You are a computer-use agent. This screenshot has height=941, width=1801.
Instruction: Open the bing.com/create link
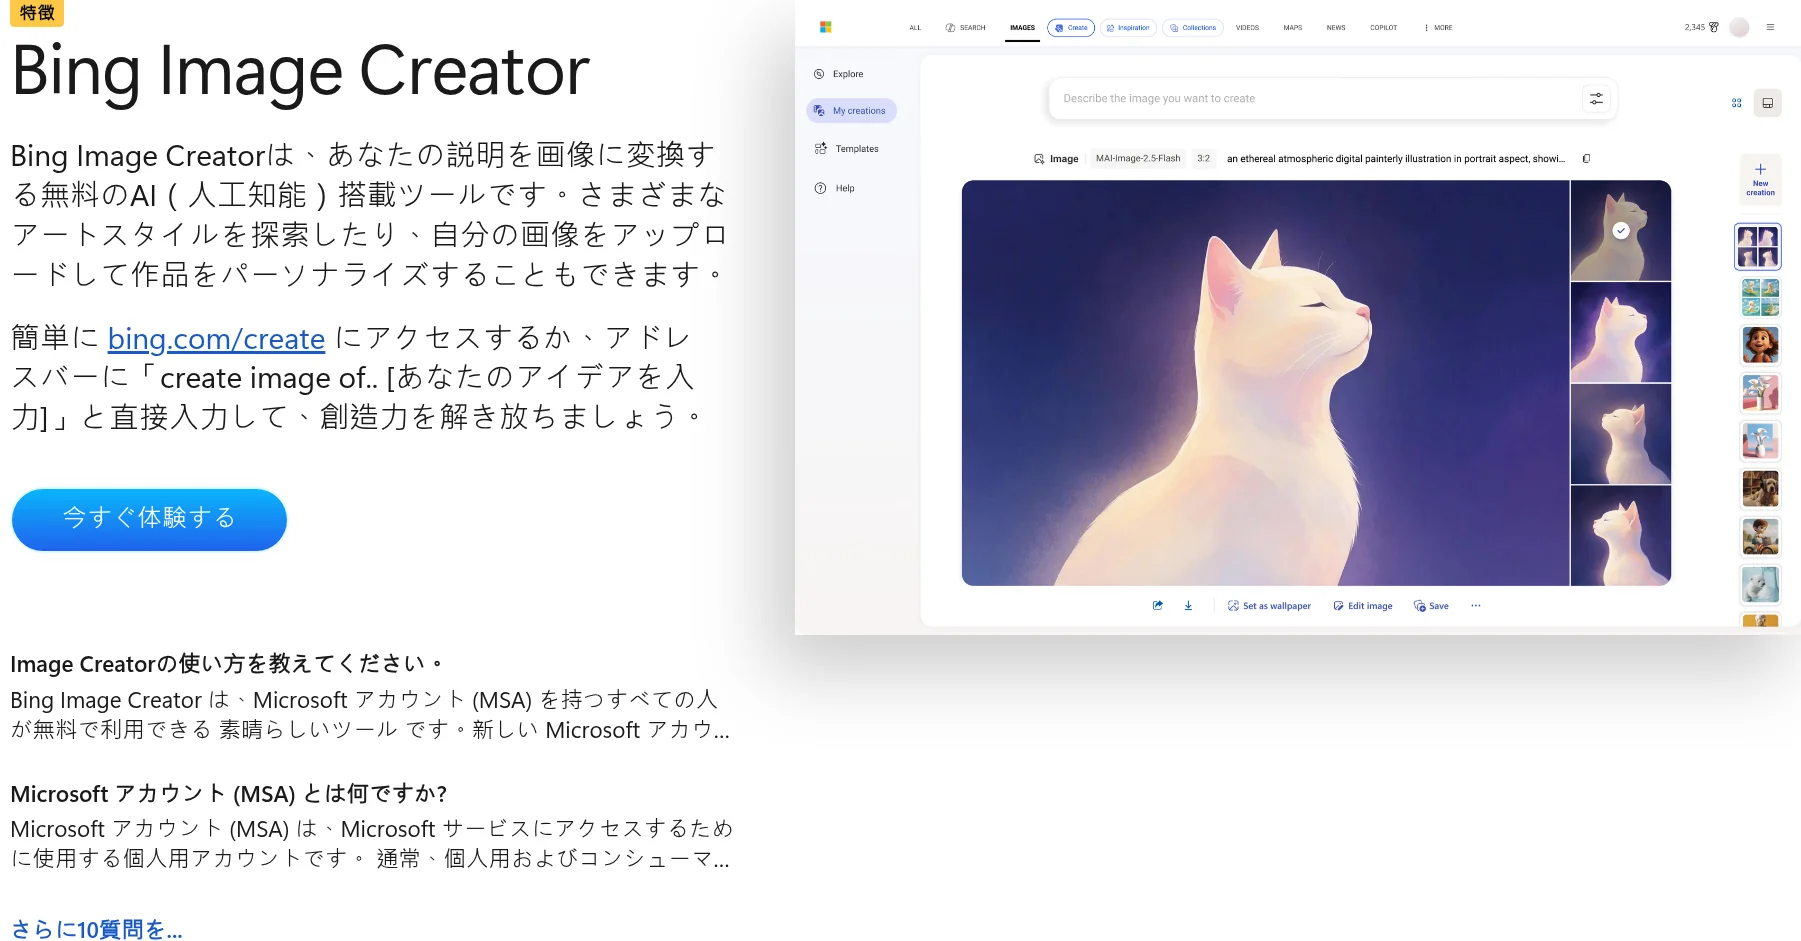216,339
